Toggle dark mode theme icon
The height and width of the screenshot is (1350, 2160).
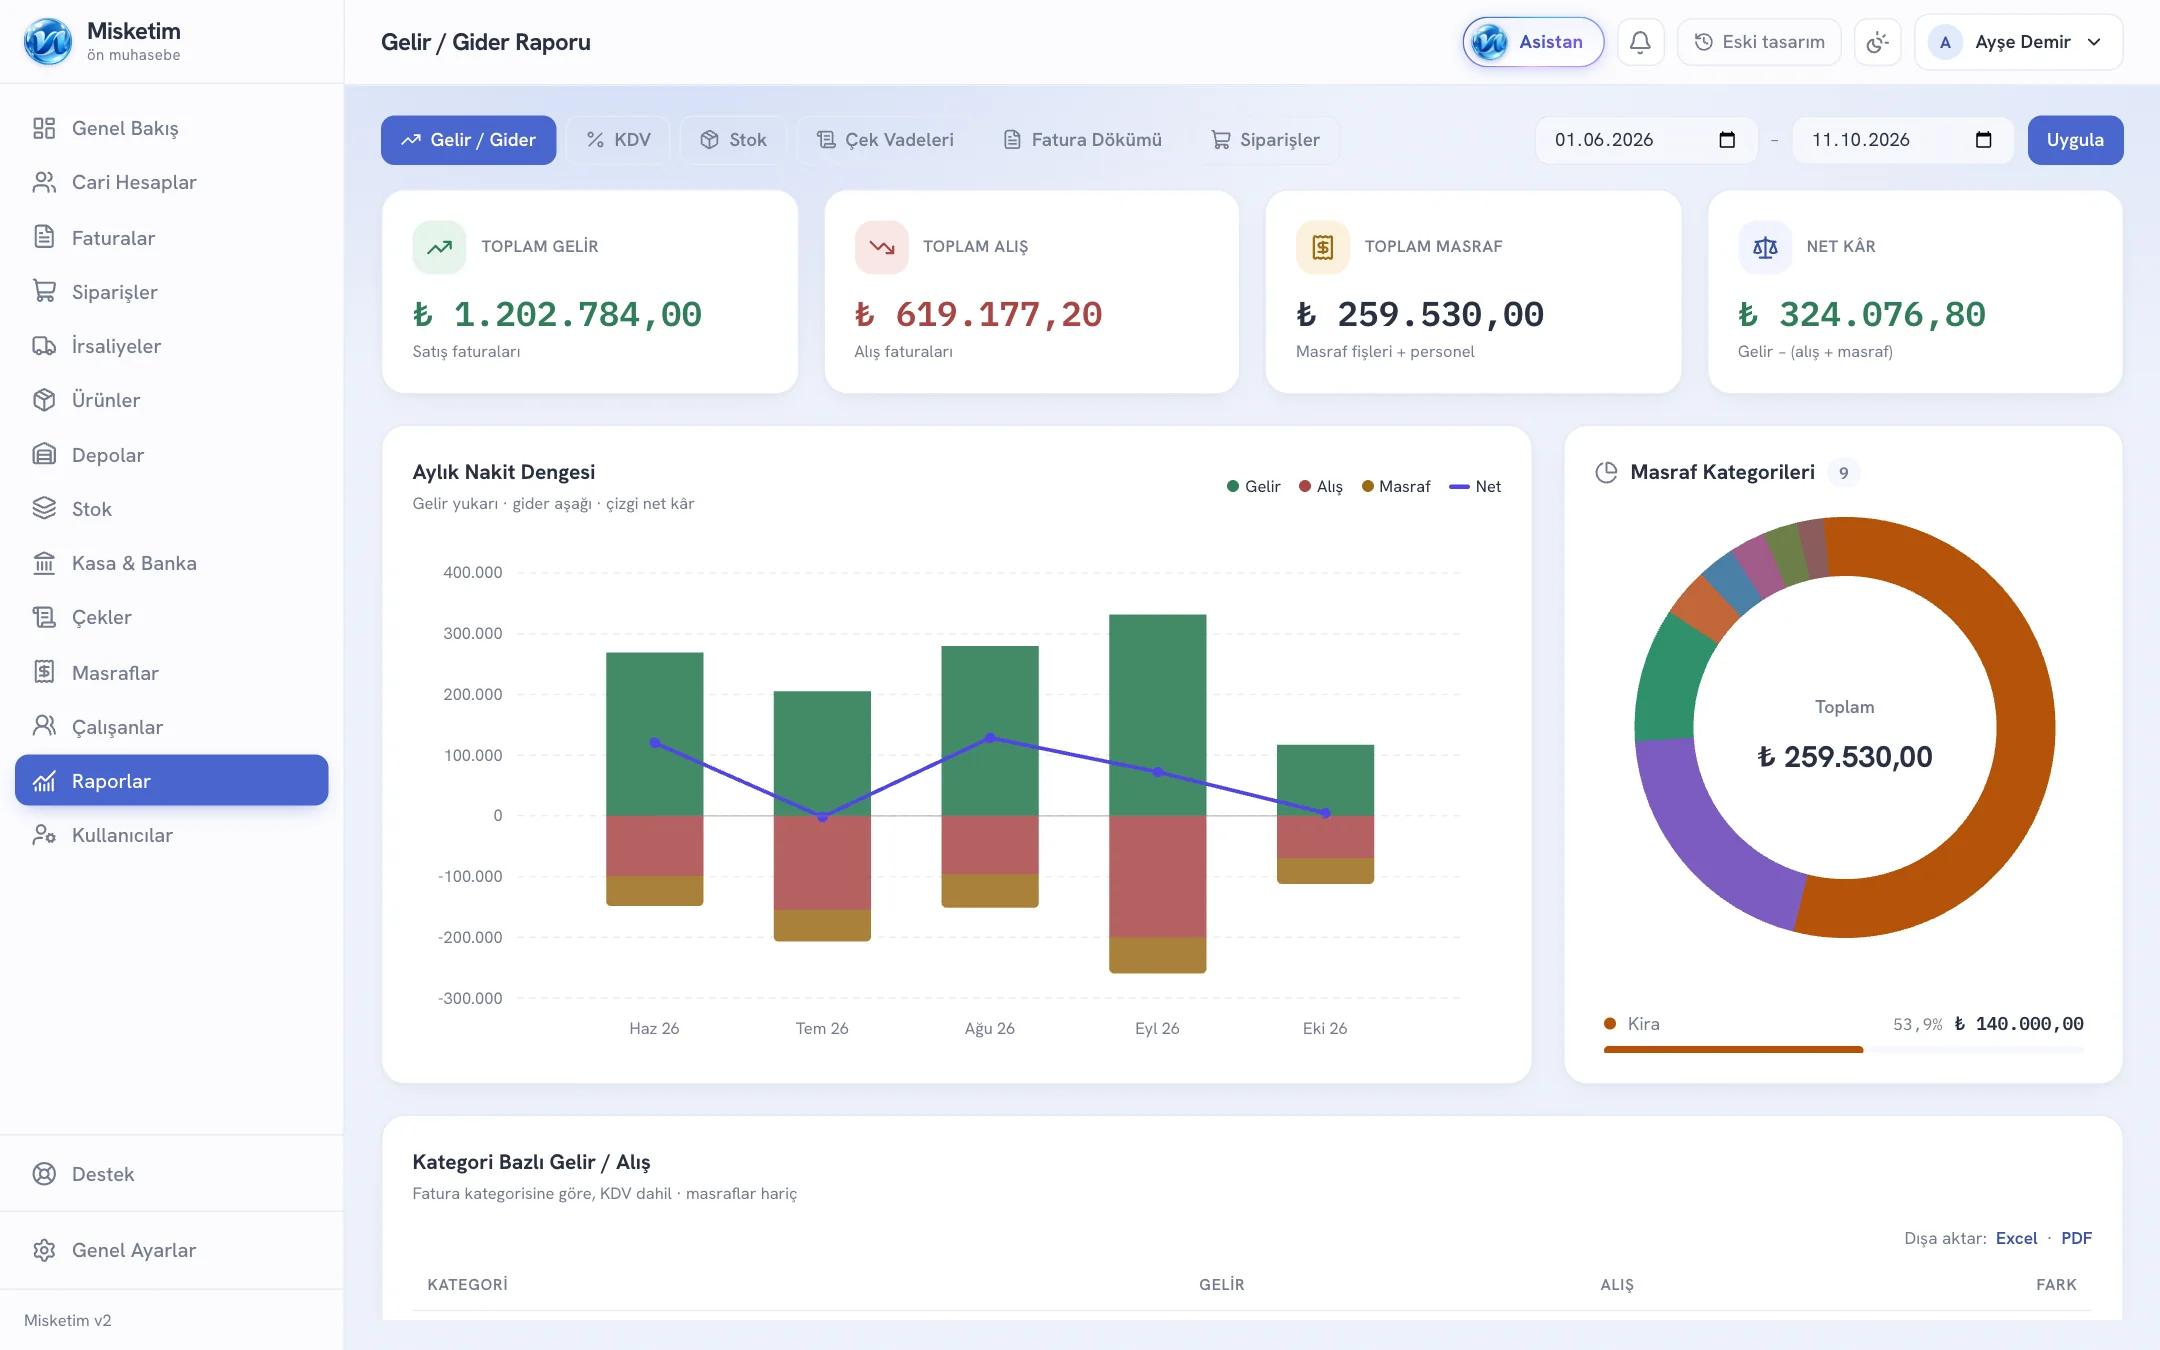click(1877, 42)
